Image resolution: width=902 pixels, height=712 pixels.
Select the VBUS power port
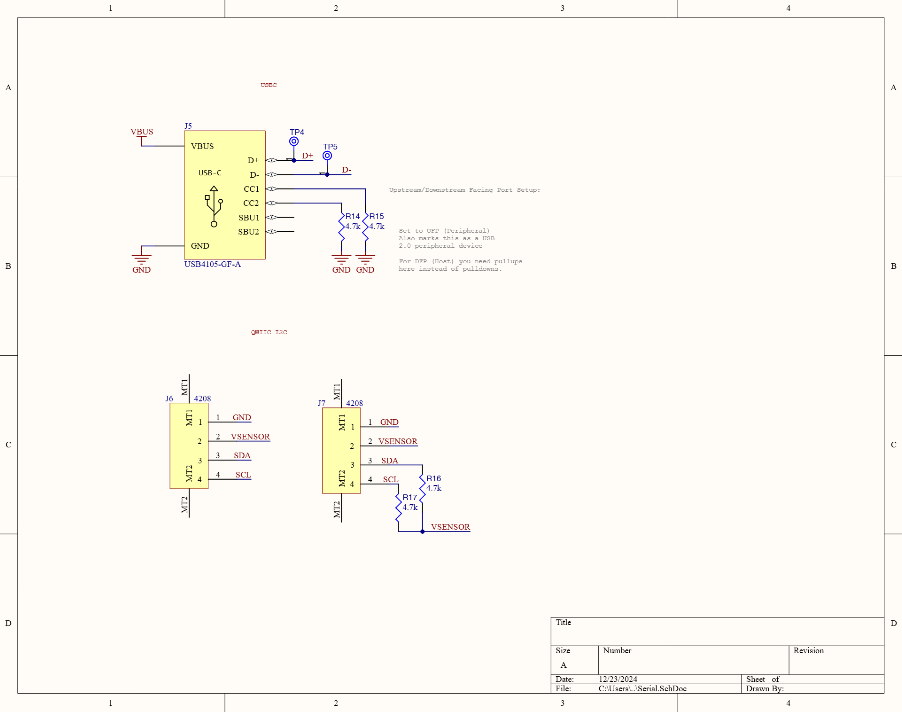[142, 132]
